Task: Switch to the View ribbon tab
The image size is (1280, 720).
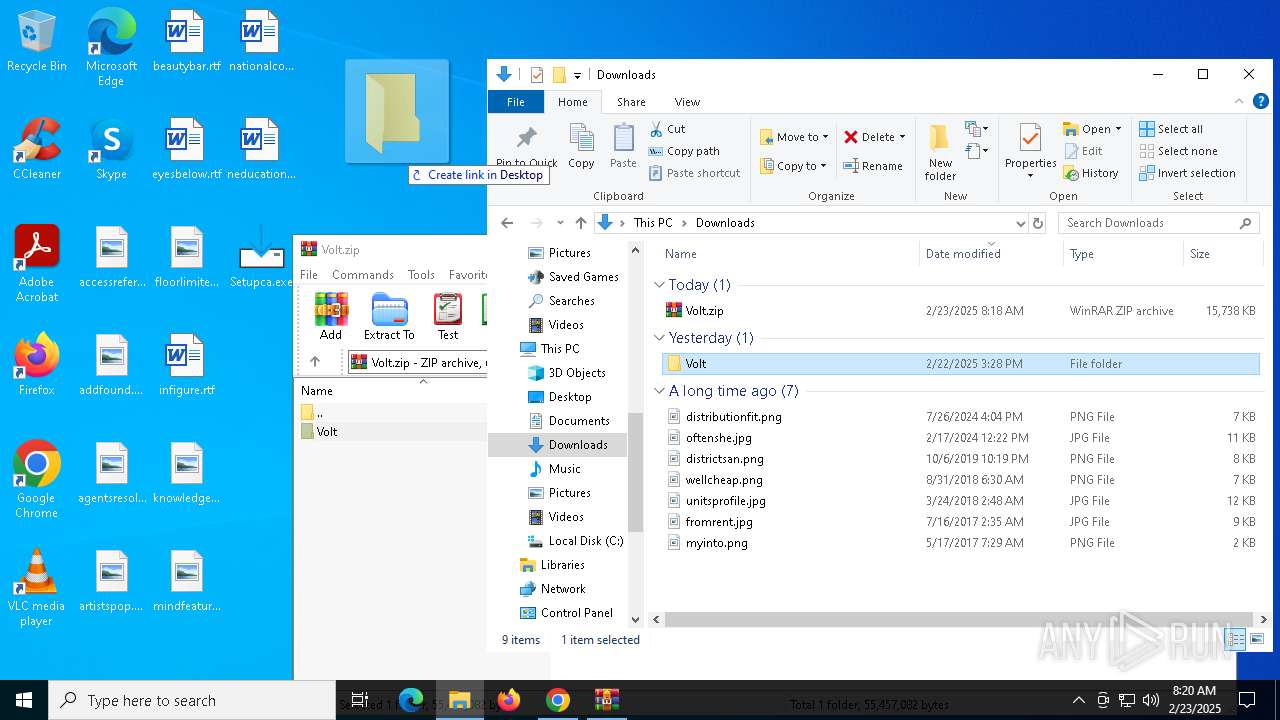Action: click(x=687, y=101)
